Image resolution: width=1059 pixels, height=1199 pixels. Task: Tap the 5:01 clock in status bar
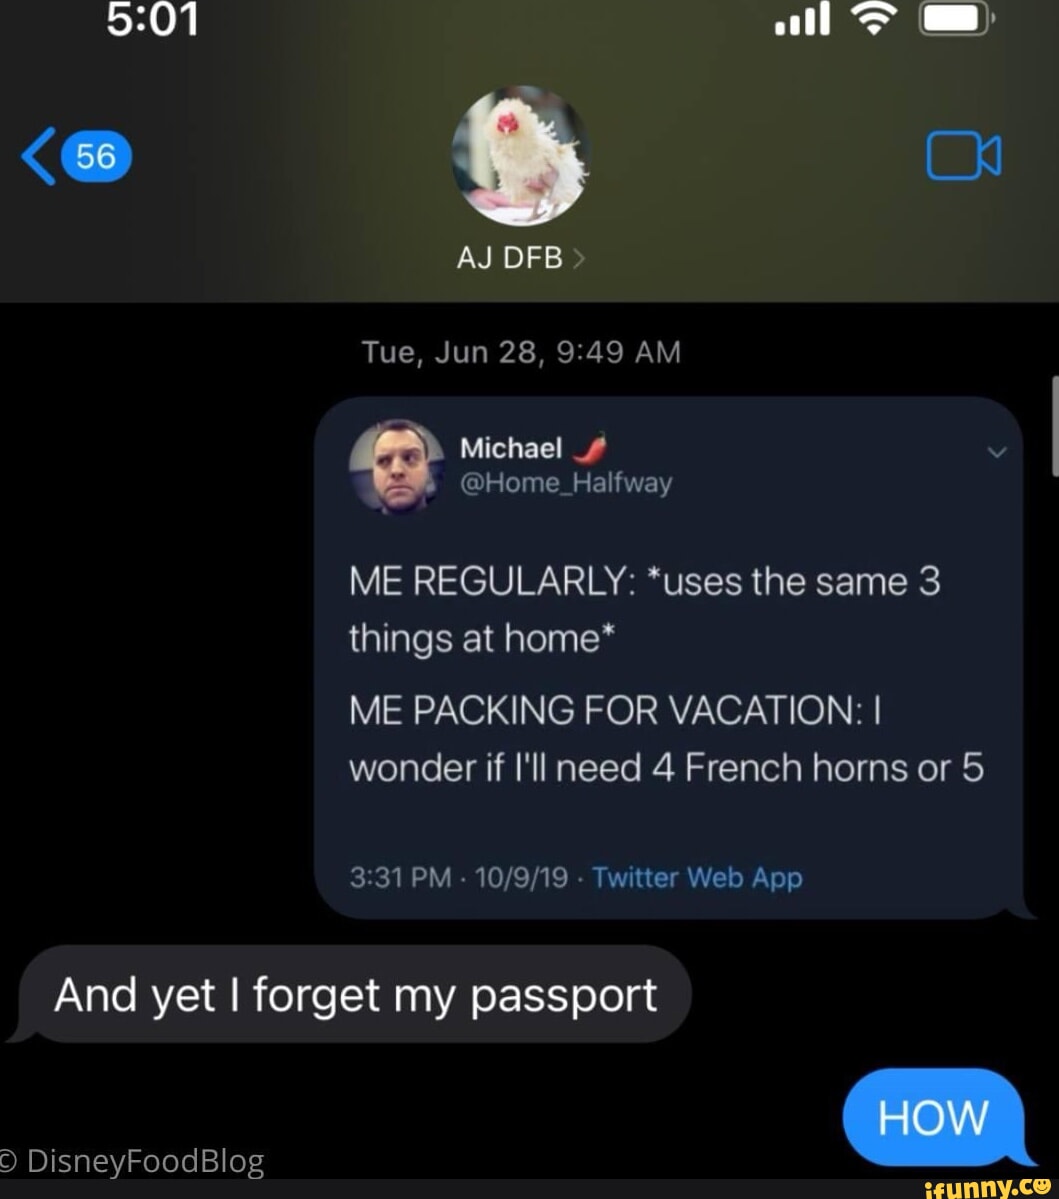tap(153, 19)
